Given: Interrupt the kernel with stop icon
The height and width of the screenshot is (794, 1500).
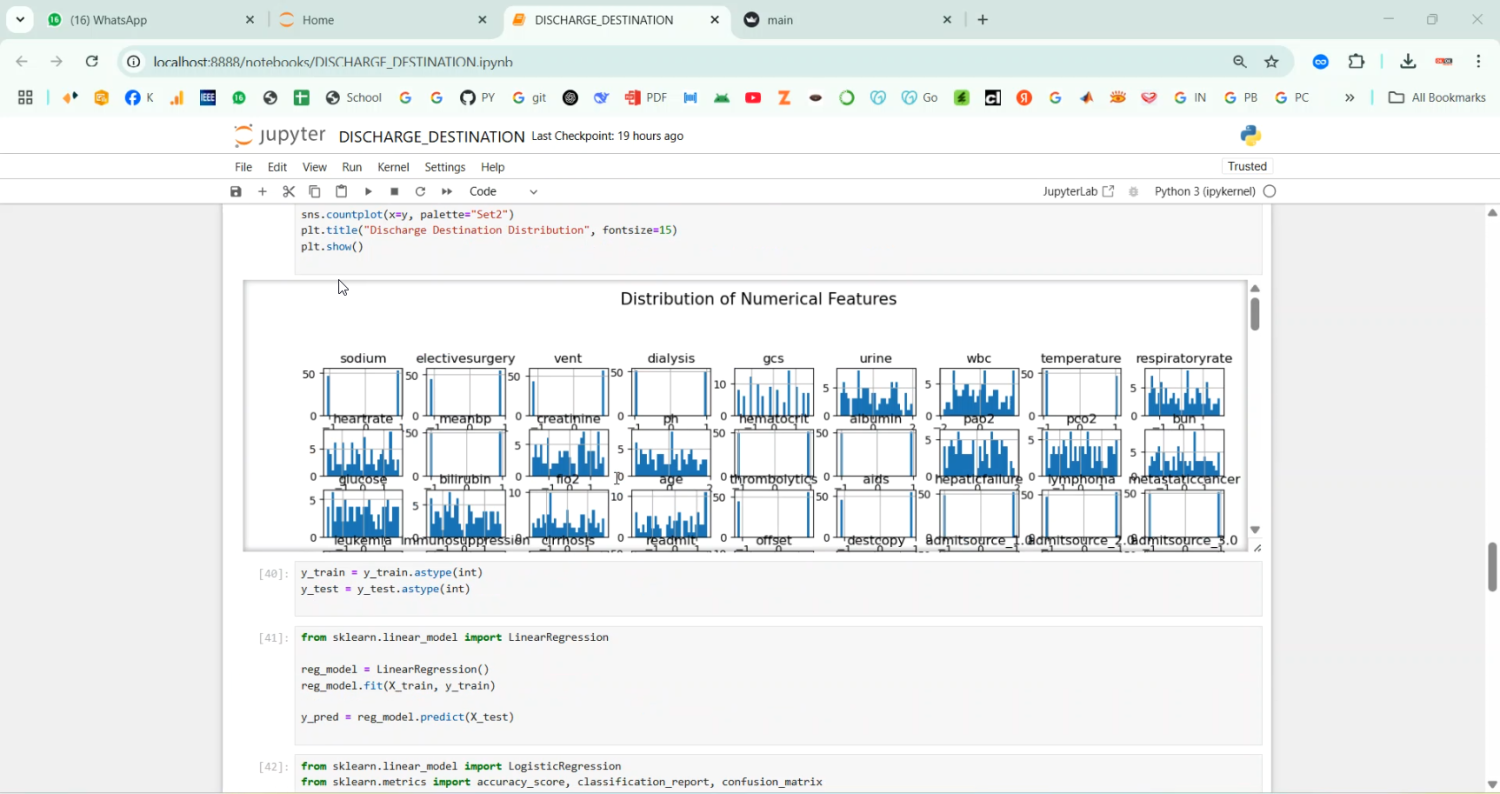Looking at the screenshot, I should 394,191.
